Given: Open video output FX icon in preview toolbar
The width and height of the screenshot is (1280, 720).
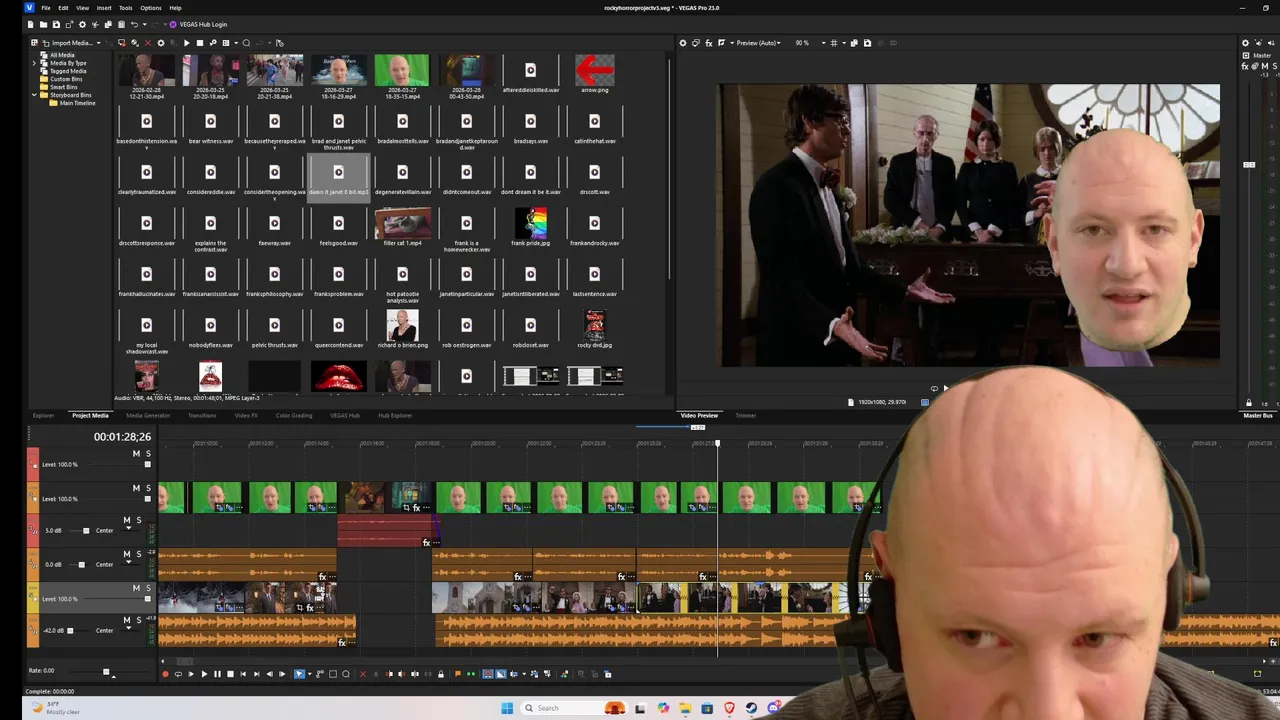Looking at the screenshot, I should 709,43.
